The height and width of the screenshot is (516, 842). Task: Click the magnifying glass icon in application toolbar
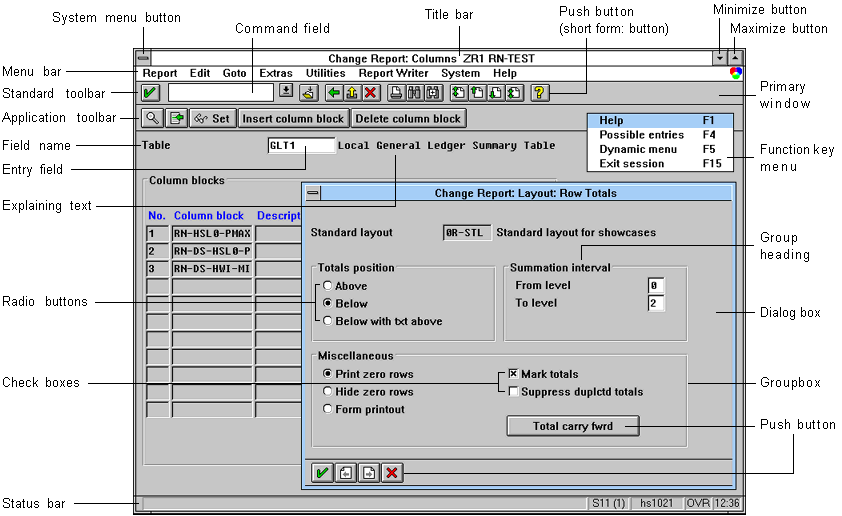[151, 118]
